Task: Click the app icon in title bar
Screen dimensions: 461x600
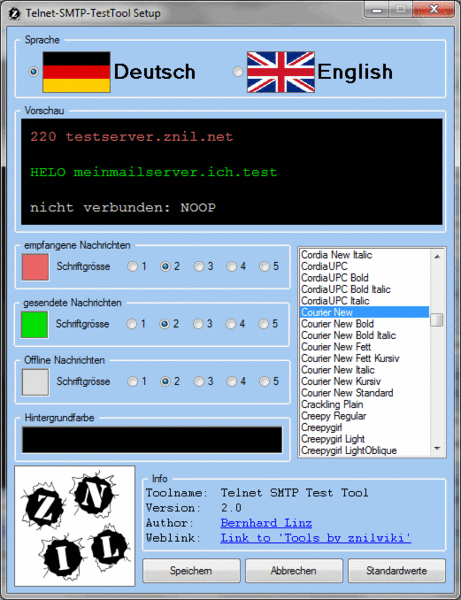Action: coord(14,14)
